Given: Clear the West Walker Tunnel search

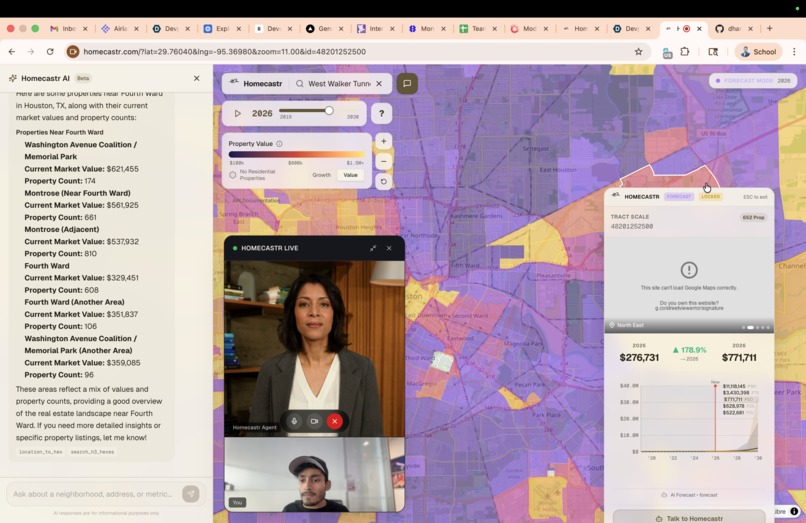Looking at the screenshot, I should 379,83.
